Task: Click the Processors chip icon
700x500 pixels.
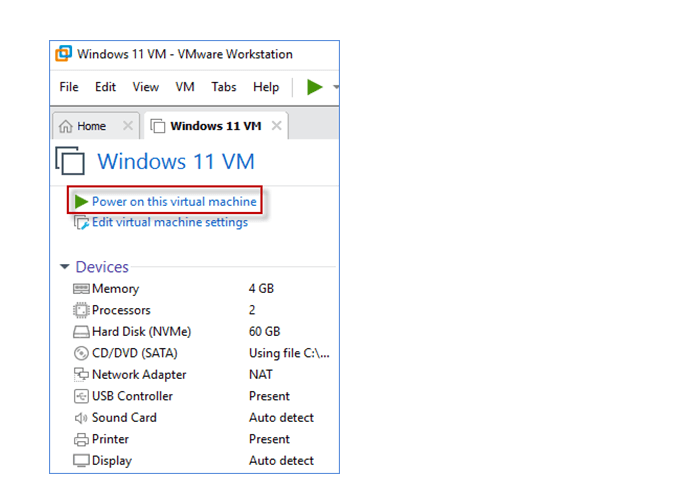Action: pos(81,310)
